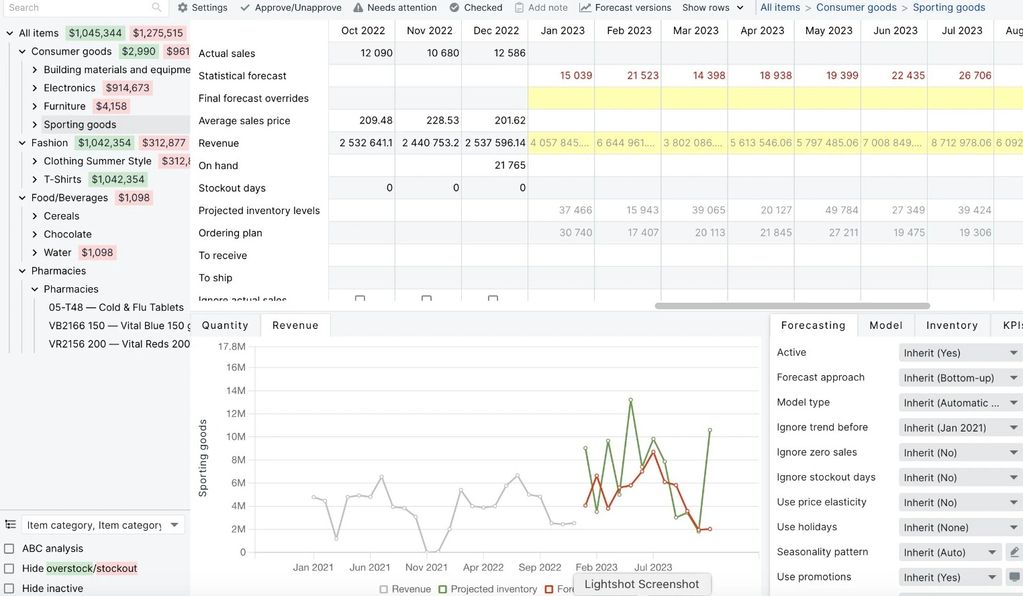This screenshot has height=596, width=1023.
Task: Click the Needs attention warning icon
Action: click(x=359, y=8)
